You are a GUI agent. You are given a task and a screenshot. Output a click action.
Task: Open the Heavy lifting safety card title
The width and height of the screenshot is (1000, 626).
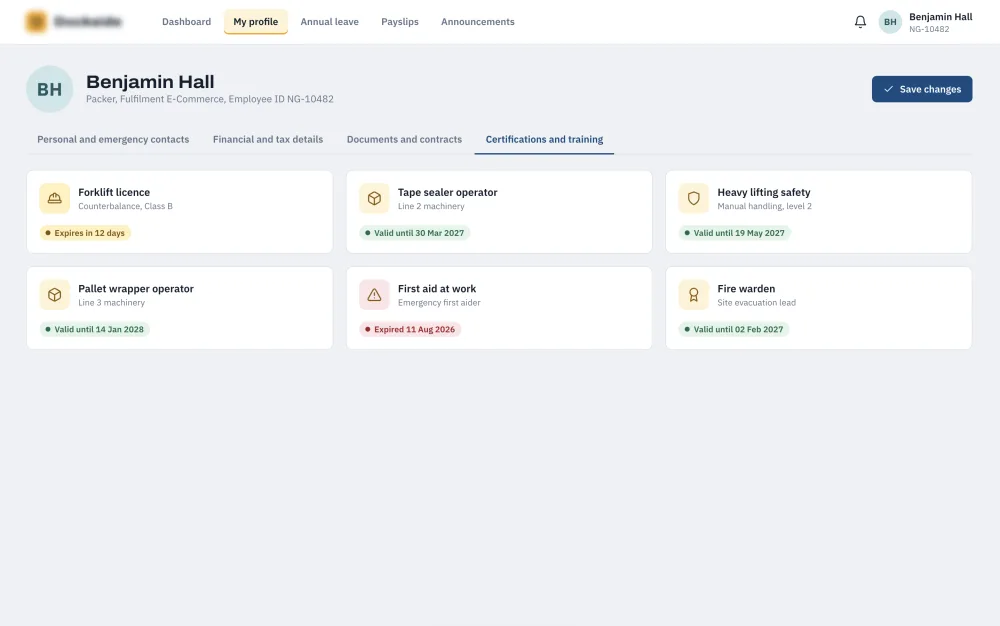764,193
